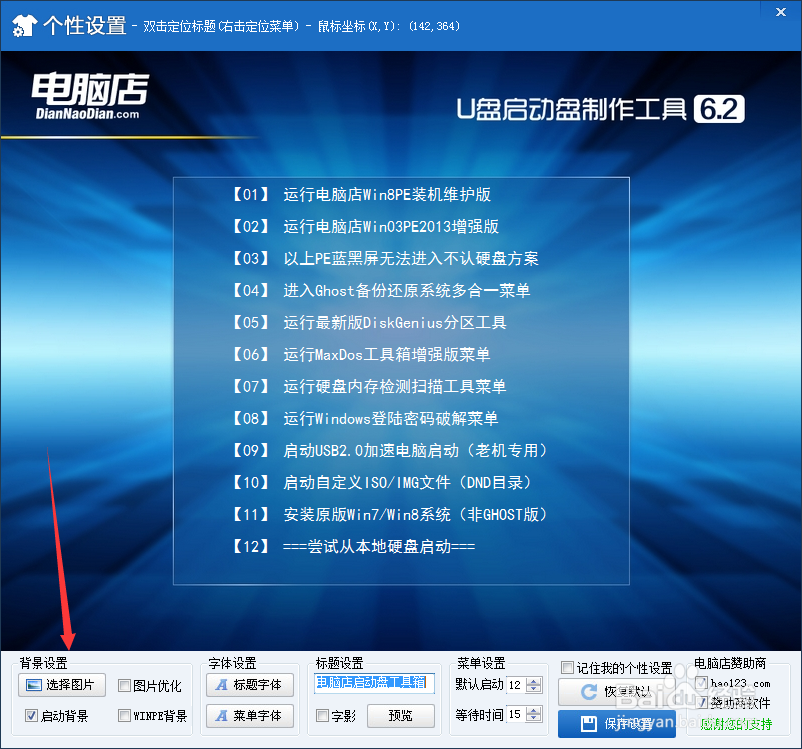Image resolution: width=802 pixels, height=749 pixels.
Task: Select menu item 10 自定义ISO/IMG文件
Action: 382,482
